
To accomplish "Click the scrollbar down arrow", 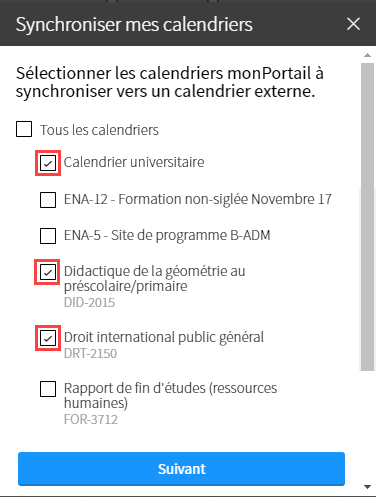I will pos(367,487).
